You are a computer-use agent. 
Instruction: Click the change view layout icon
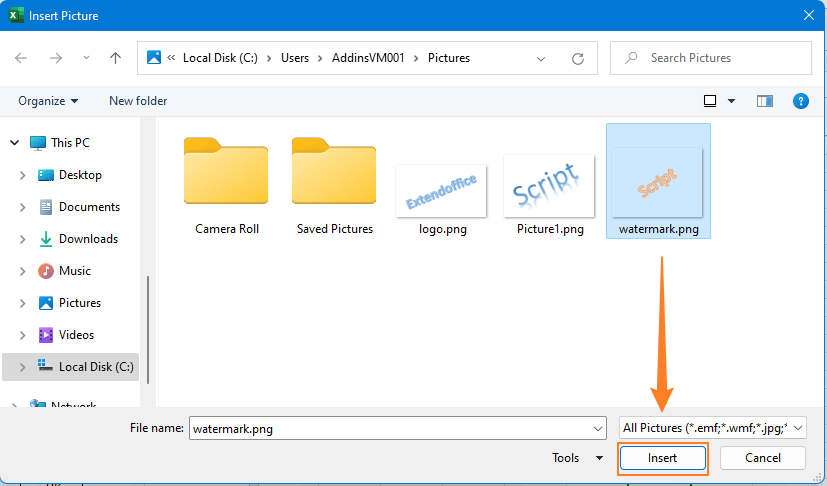(x=710, y=101)
